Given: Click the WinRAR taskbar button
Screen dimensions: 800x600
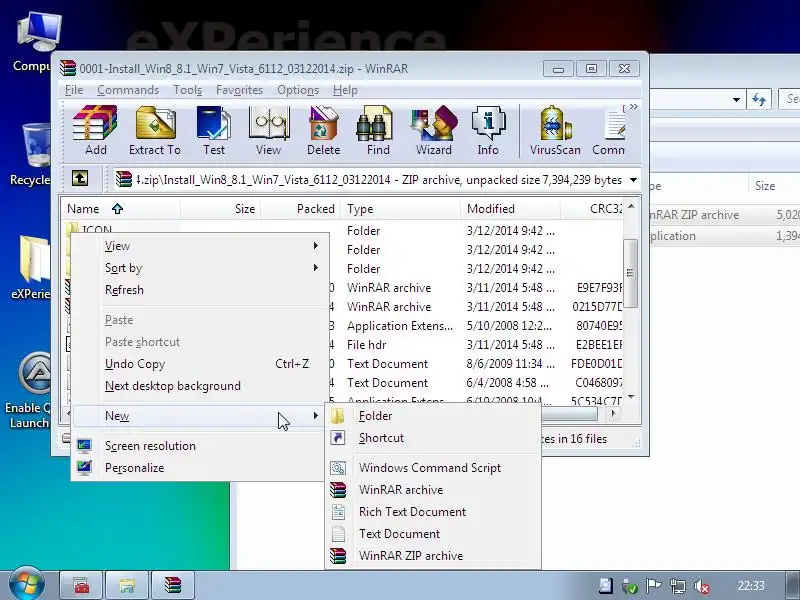Looking at the screenshot, I should click(x=173, y=585).
